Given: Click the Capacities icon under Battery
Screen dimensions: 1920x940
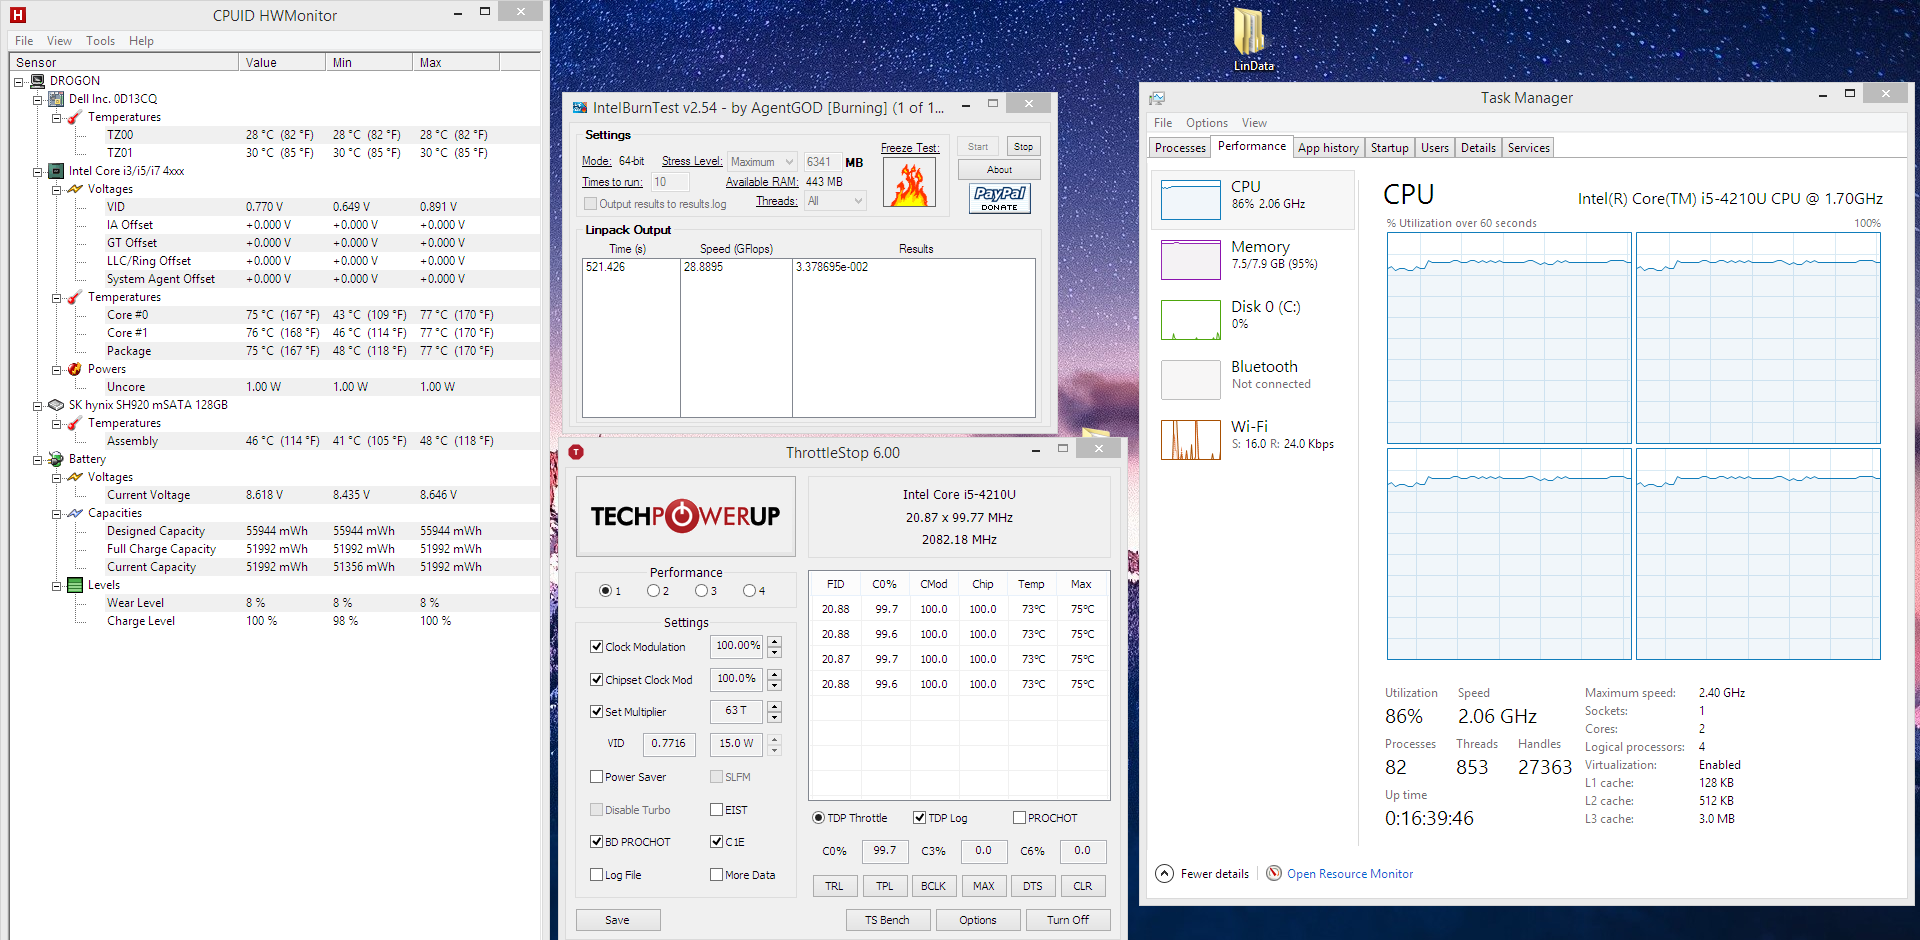Looking at the screenshot, I should (75, 513).
